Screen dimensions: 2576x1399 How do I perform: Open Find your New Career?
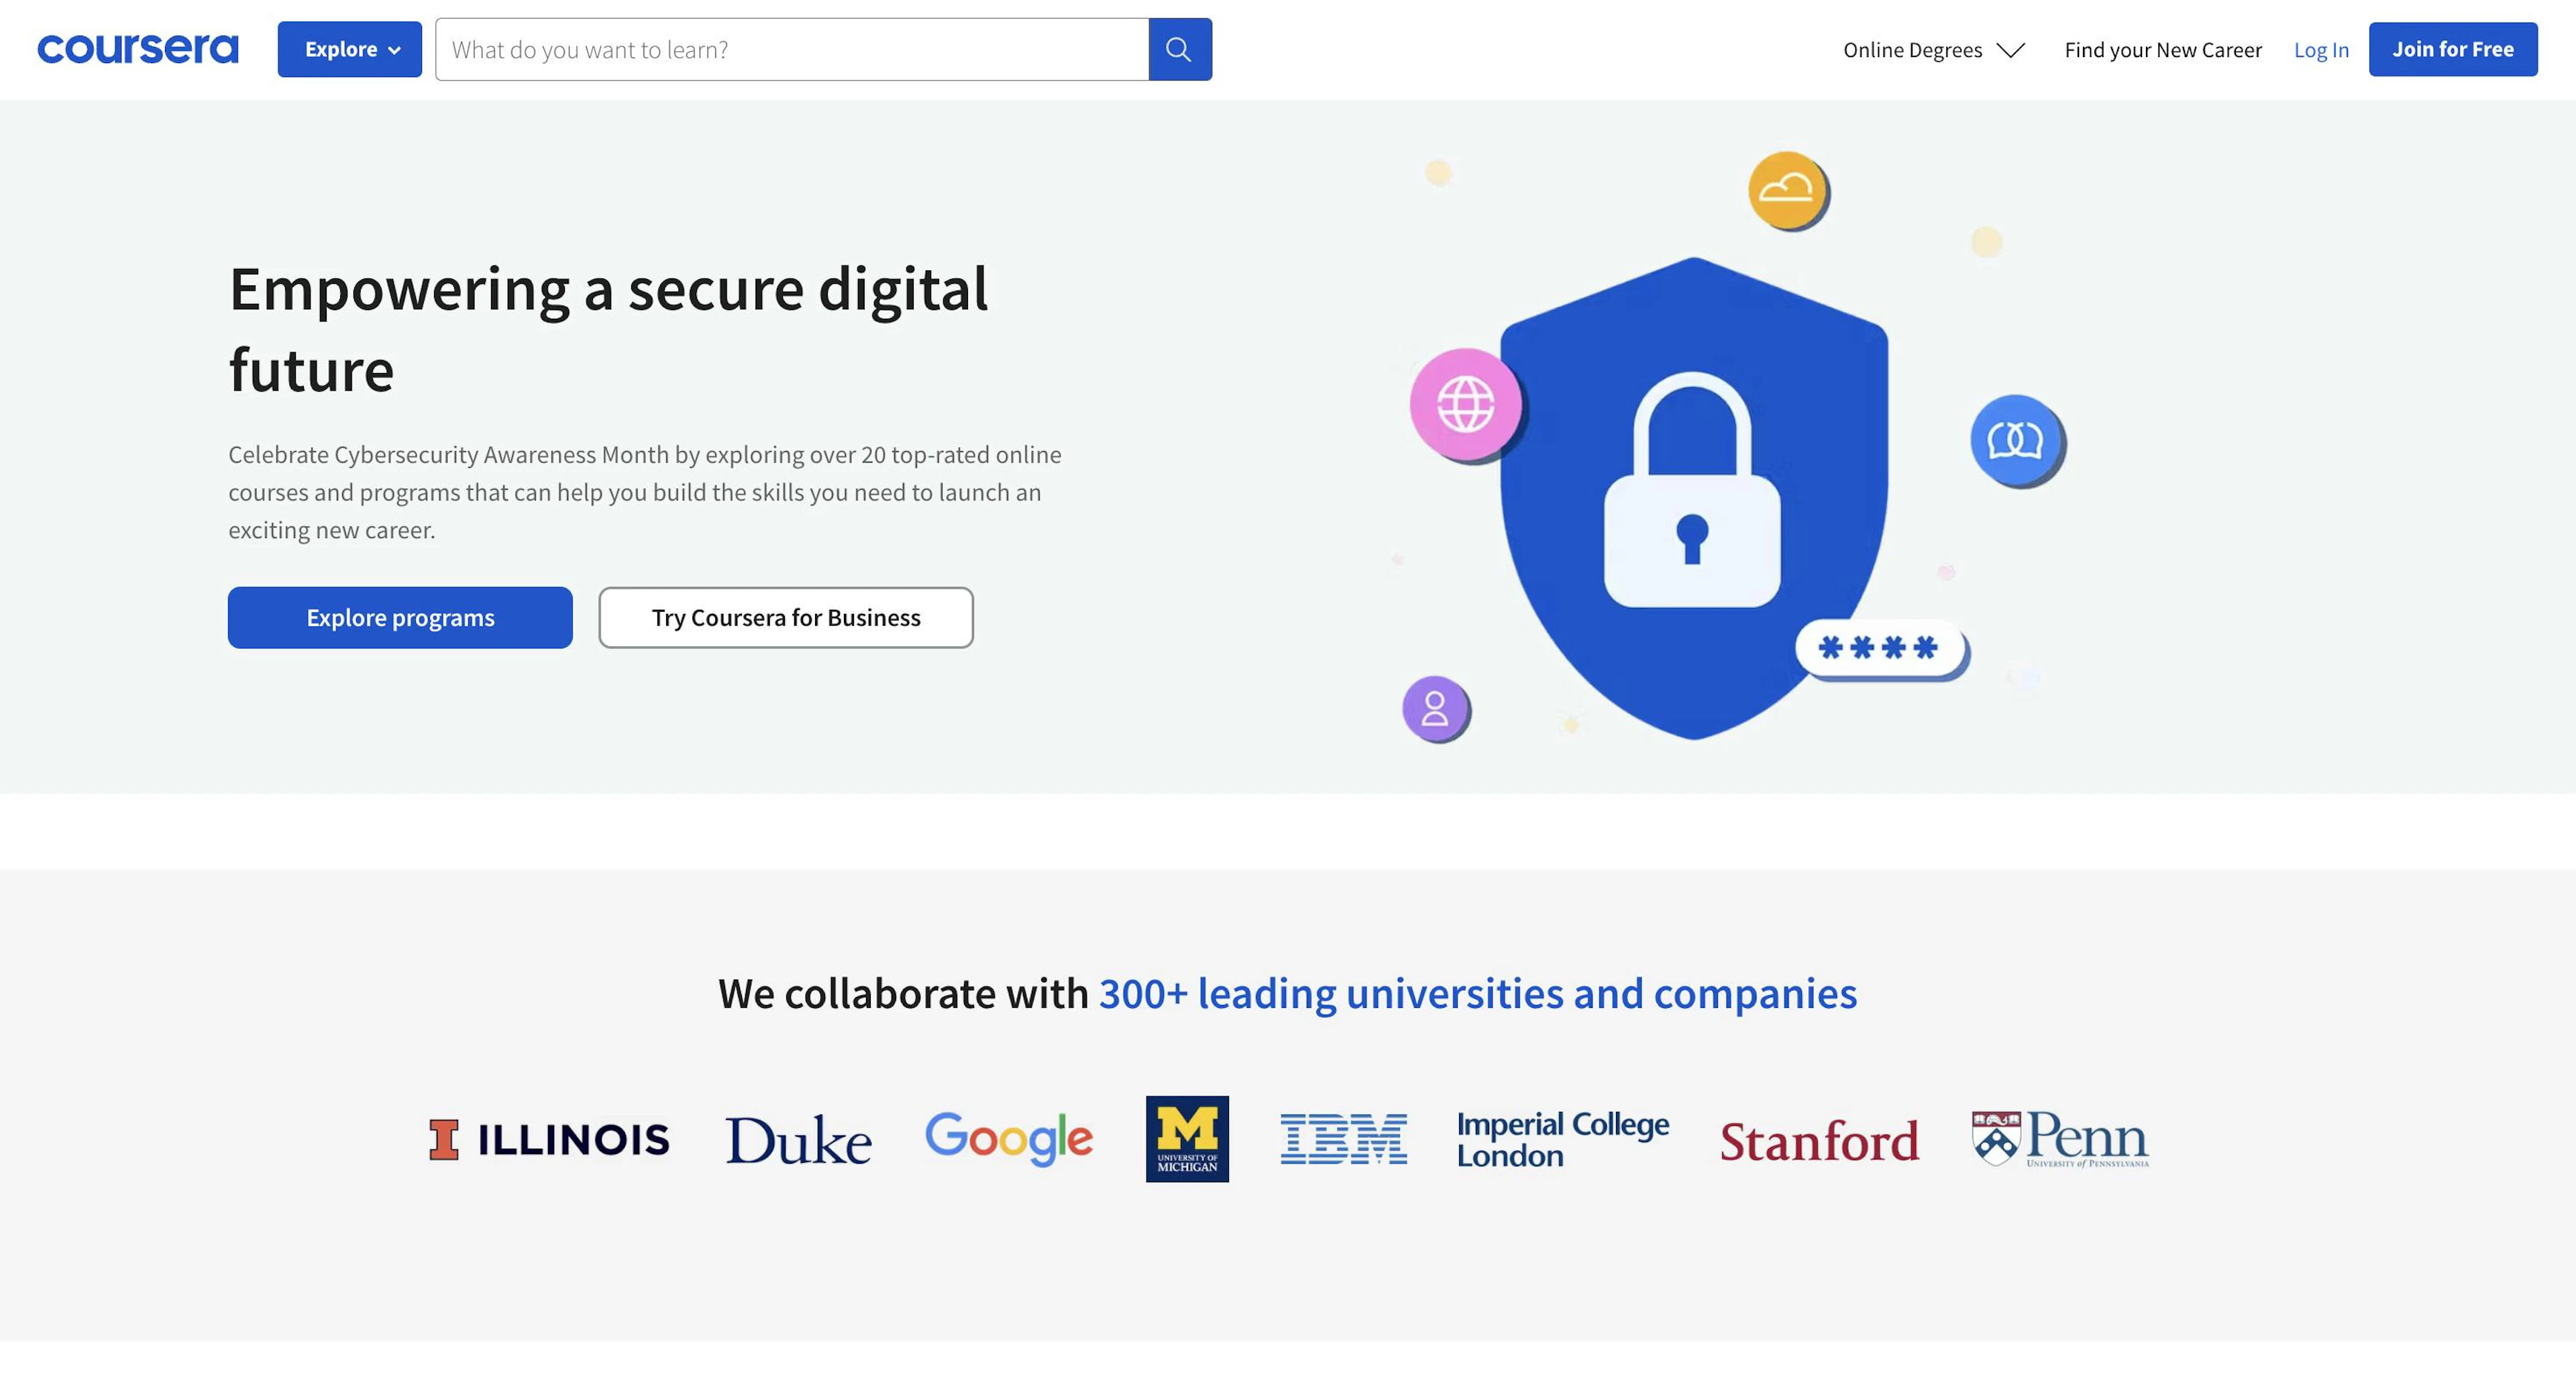[2163, 50]
